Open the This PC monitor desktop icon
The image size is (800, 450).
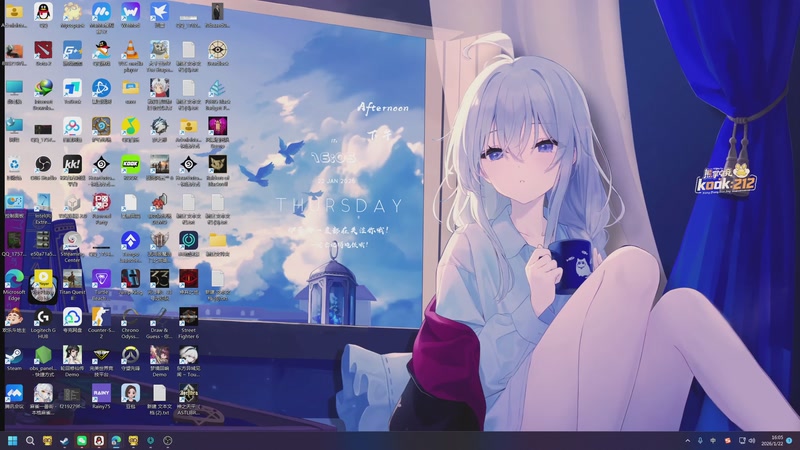14,89
